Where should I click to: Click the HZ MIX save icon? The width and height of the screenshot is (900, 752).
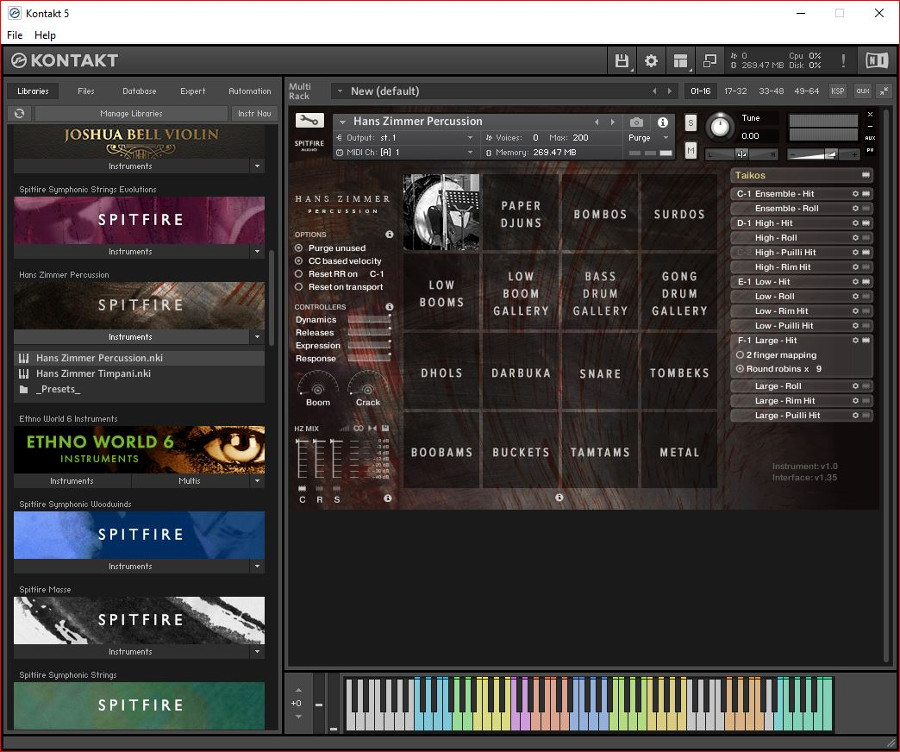pyautogui.click(x=385, y=428)
